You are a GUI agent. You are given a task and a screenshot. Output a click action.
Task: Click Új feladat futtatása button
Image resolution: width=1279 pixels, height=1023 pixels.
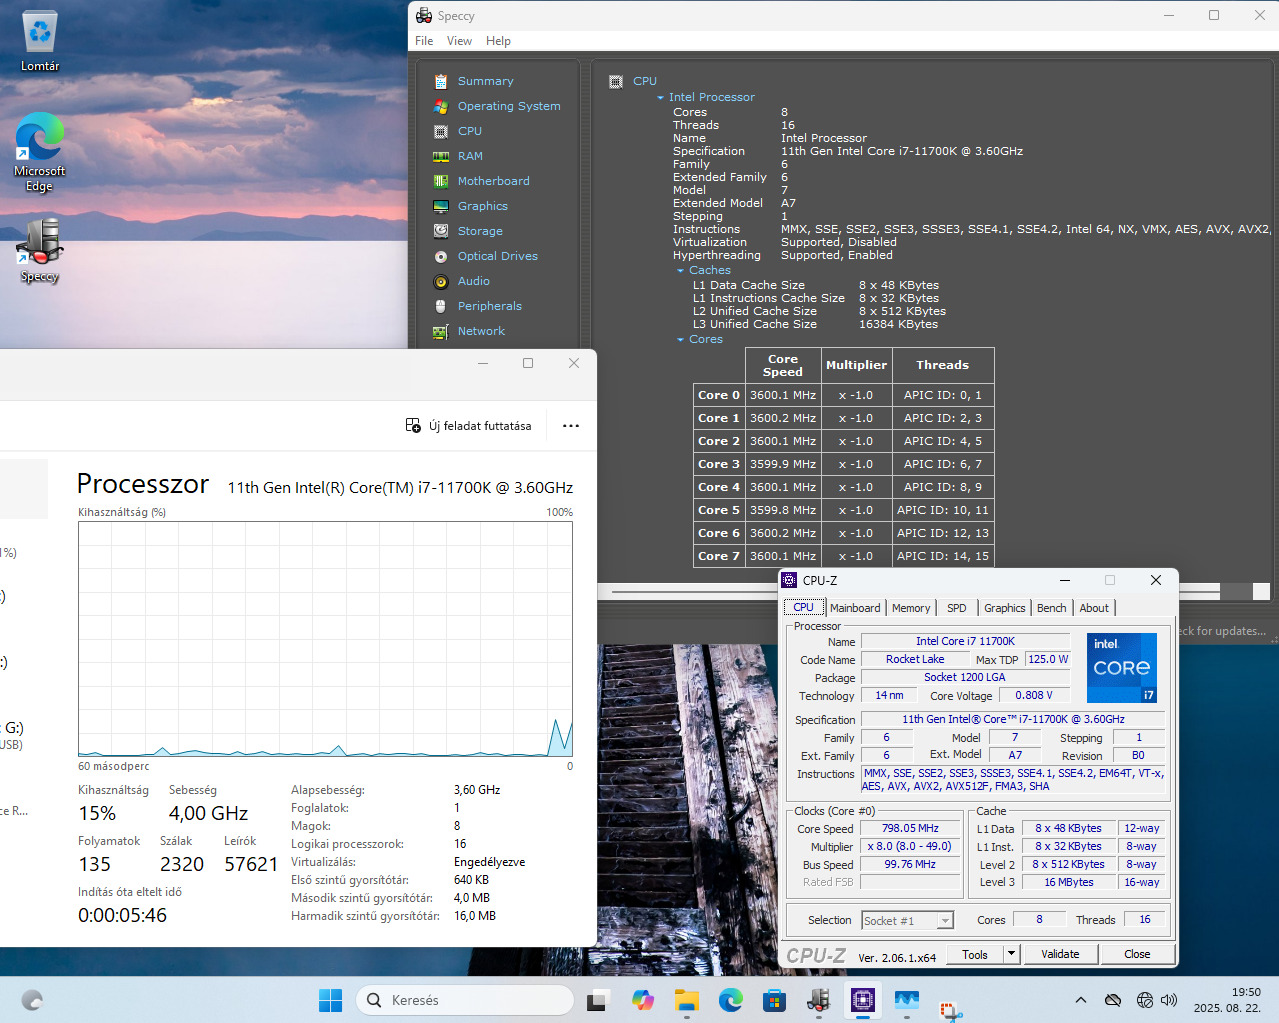(468, 426)
